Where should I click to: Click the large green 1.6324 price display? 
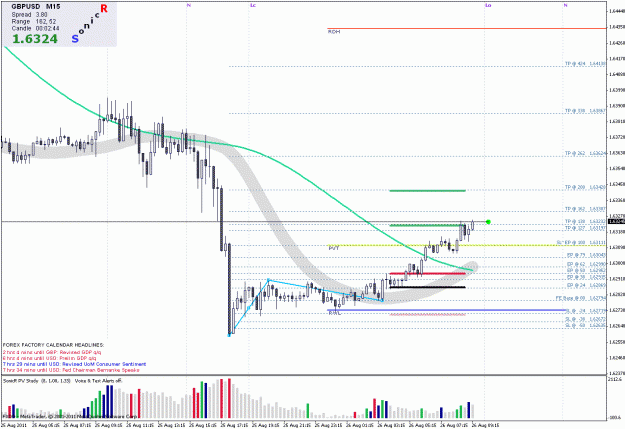tap(35, 39)
